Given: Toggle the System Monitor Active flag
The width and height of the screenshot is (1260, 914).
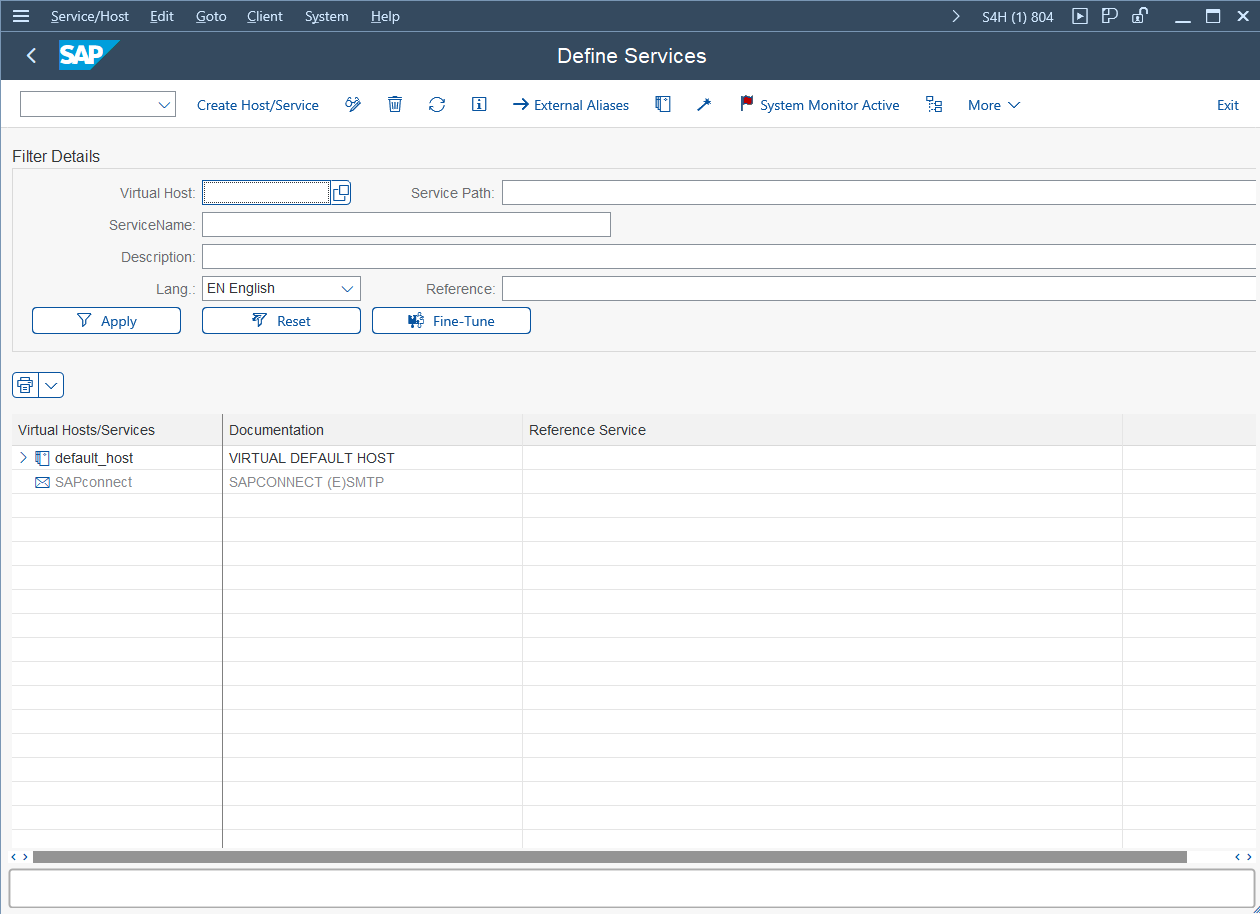Looking at the screenshot, I should tap(819, 105).
